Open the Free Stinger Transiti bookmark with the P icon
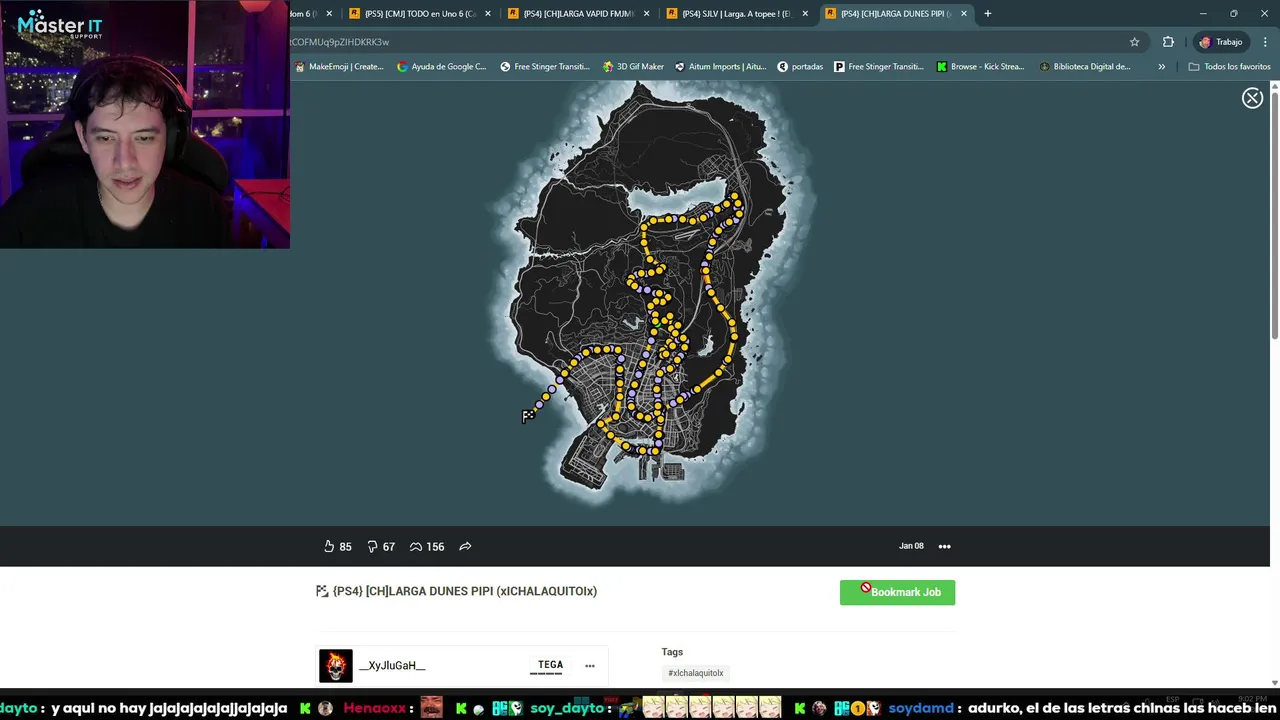 879,67
